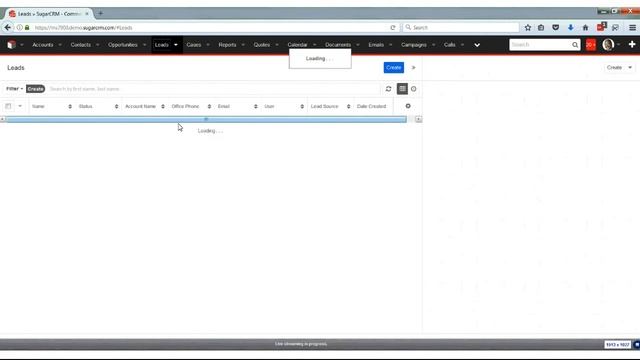Viewport: 640px width, 360px height.
Task: Go to the browser home page icon
Action: click(585, 27)
